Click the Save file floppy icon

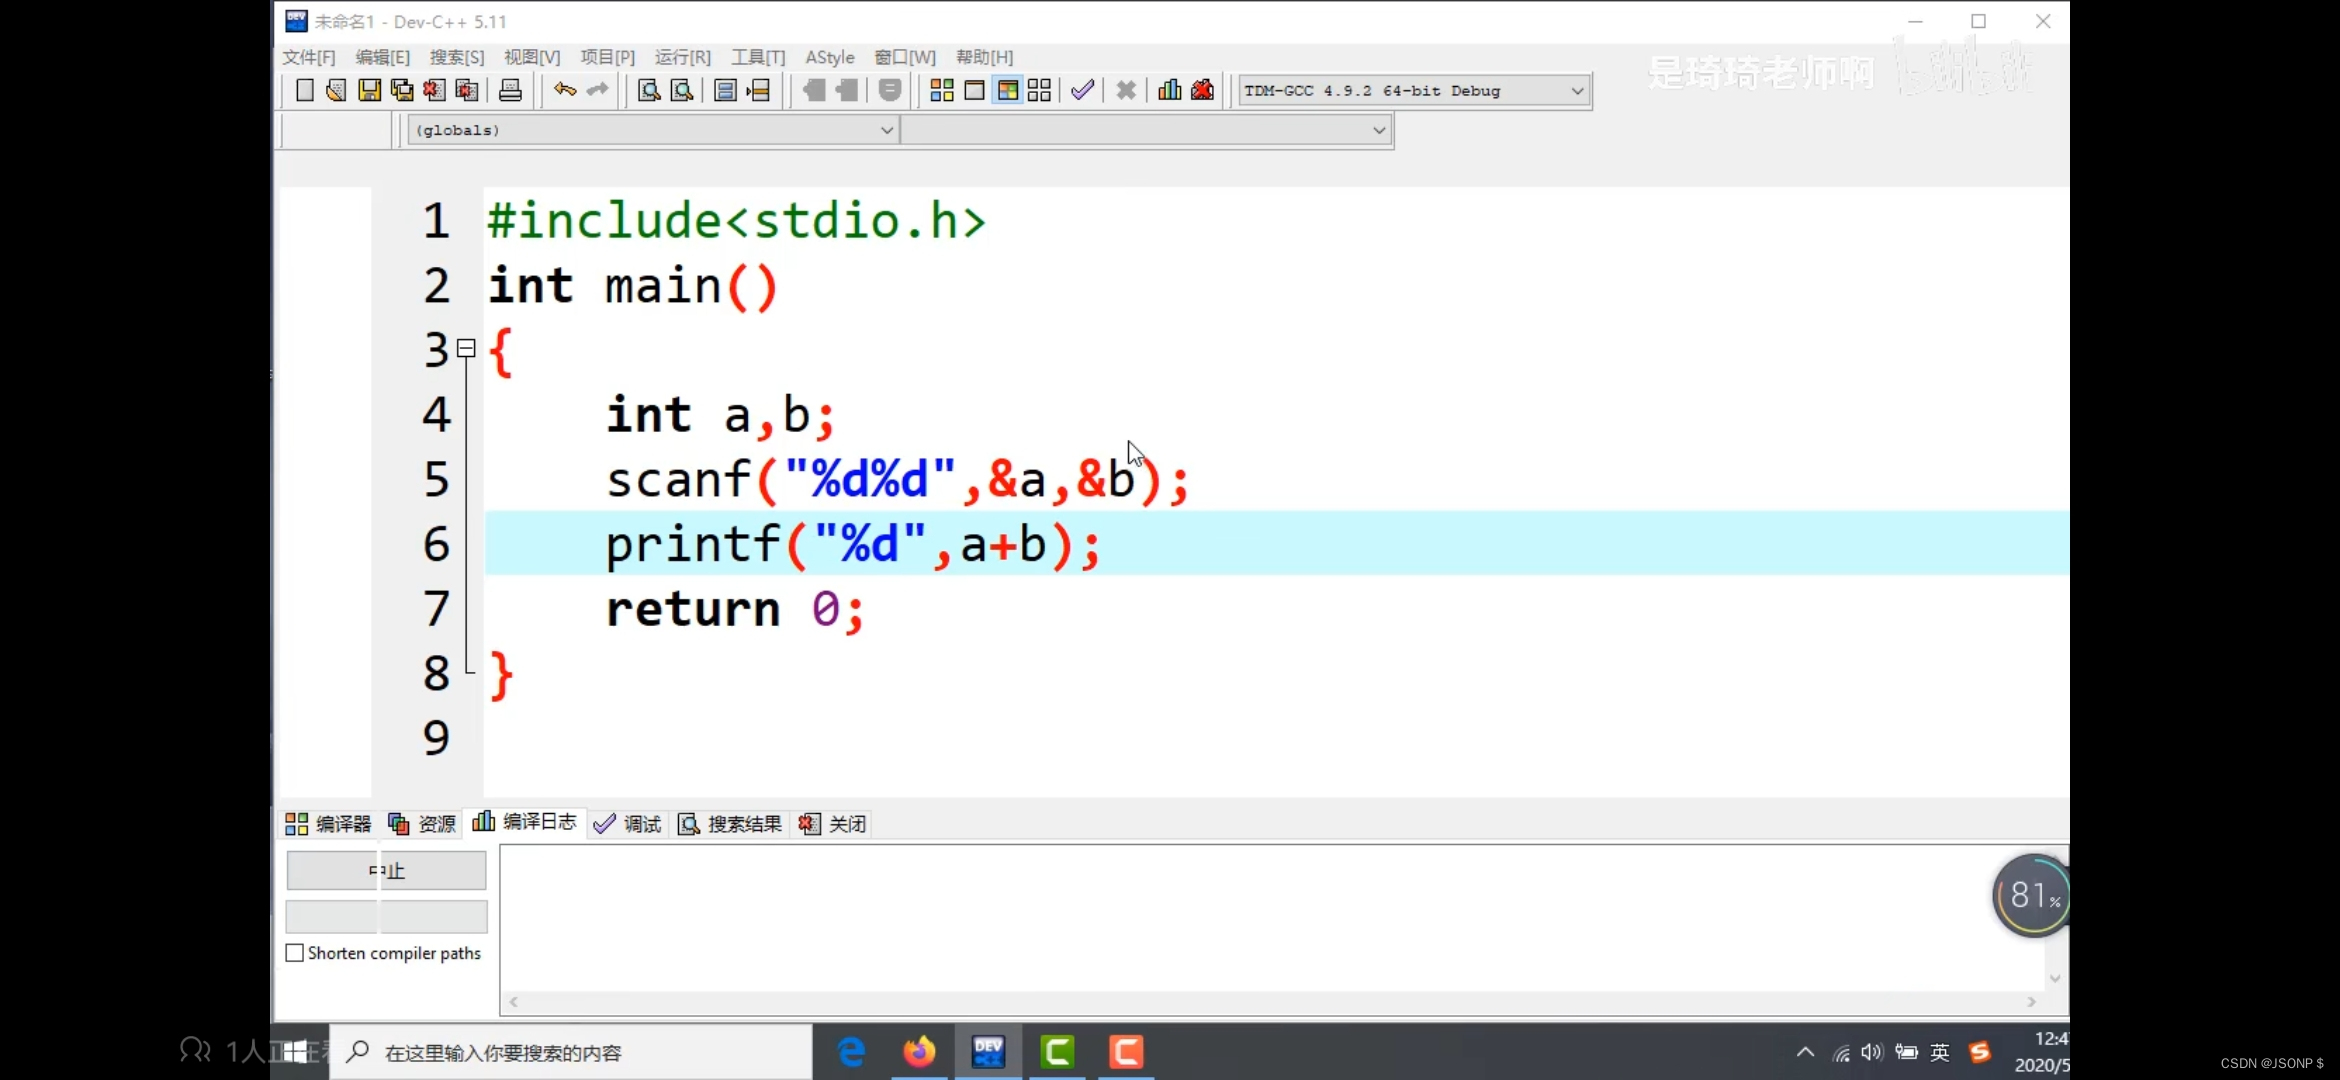click(369, 91)
